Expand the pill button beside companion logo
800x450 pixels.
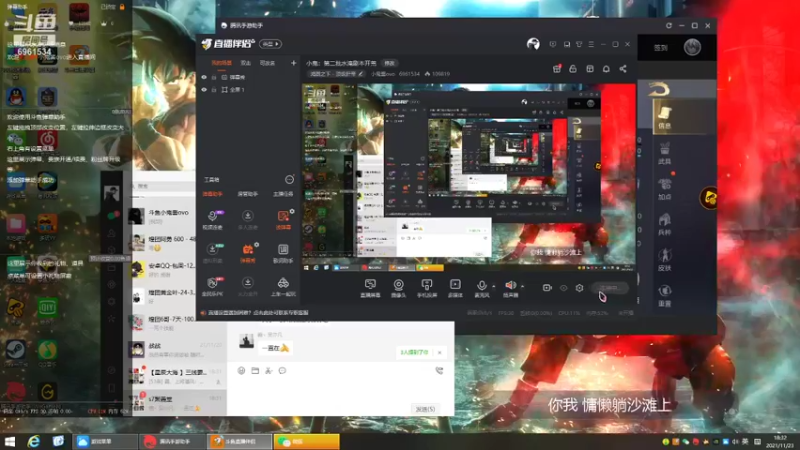point(270,44)
